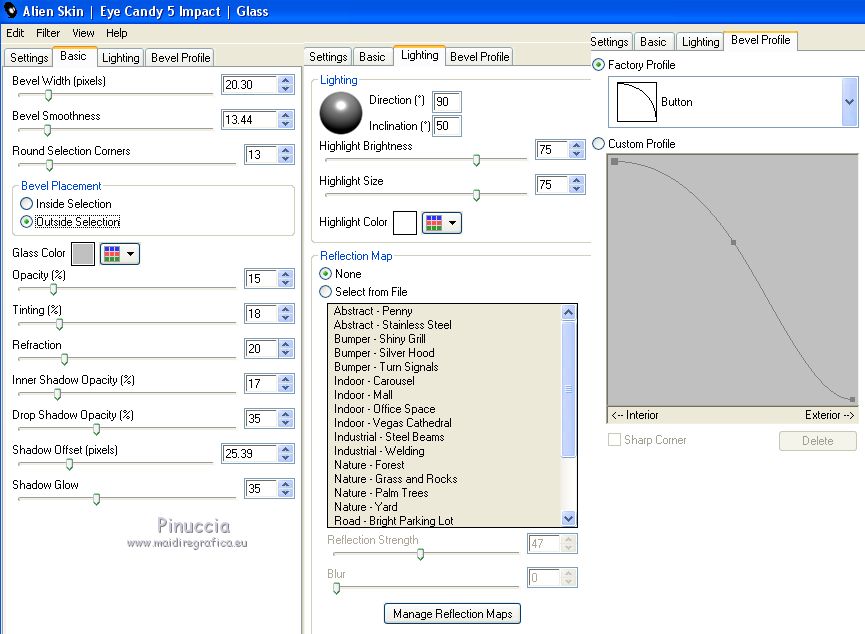865x634 pixels.
Task: Open the Factory Profile Button dropdown
Action: [x=850, y=102]
